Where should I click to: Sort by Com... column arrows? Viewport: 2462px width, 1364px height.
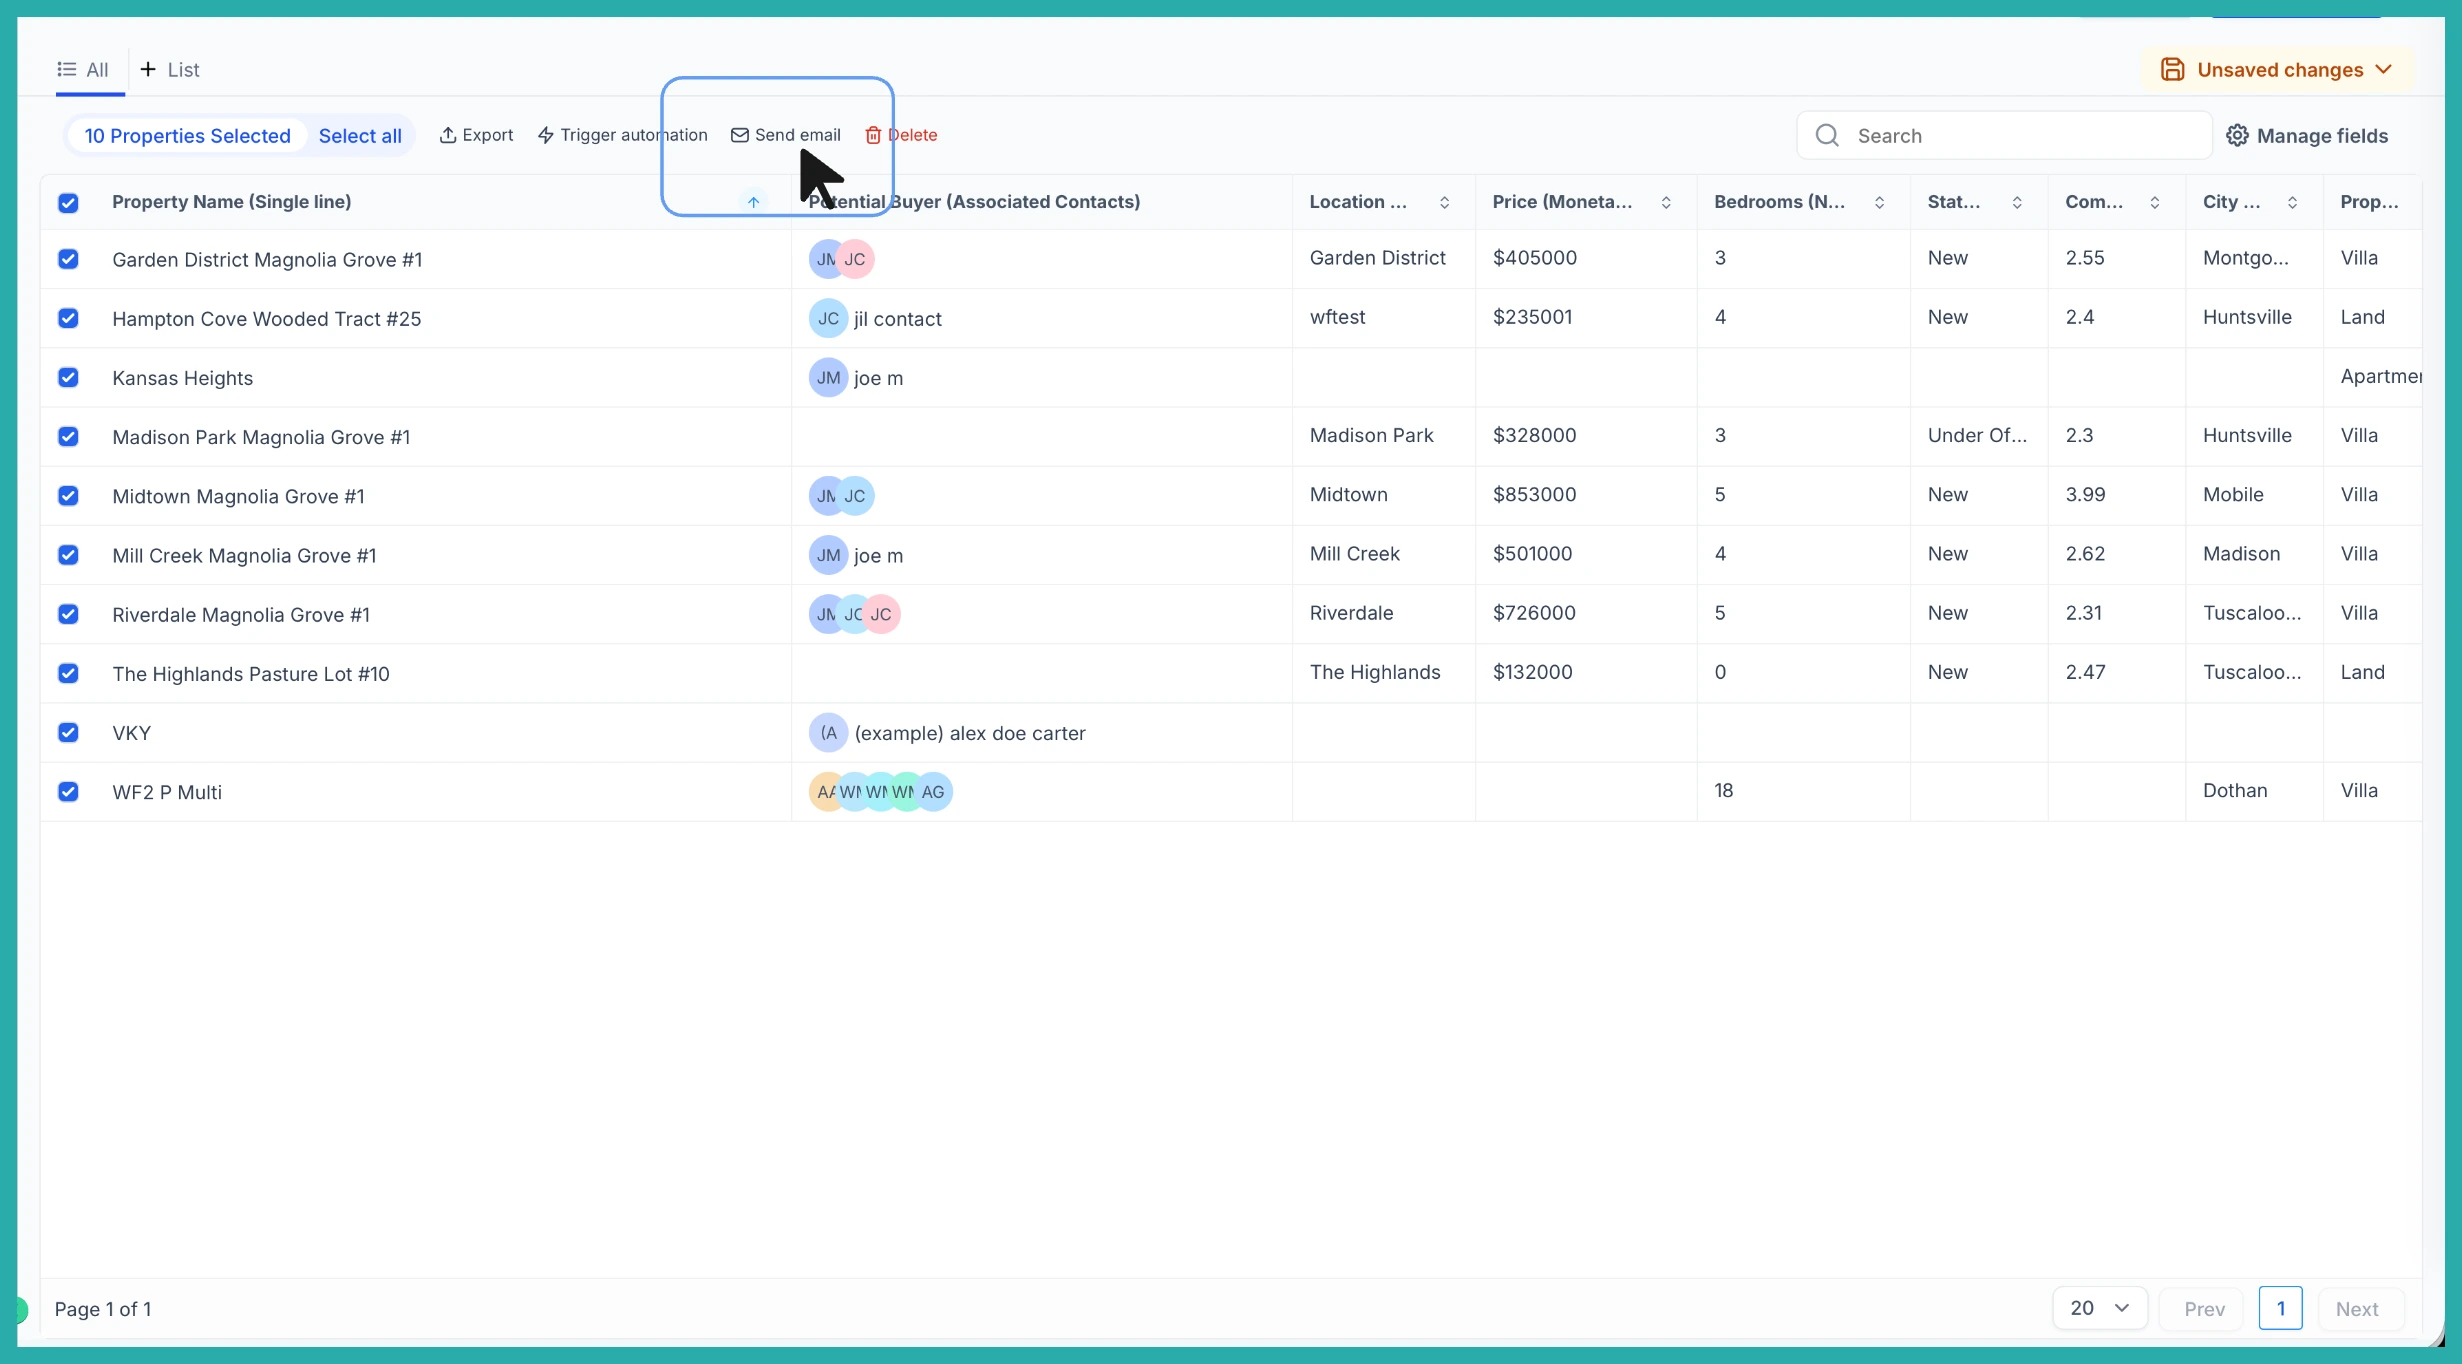[2155, 202]
